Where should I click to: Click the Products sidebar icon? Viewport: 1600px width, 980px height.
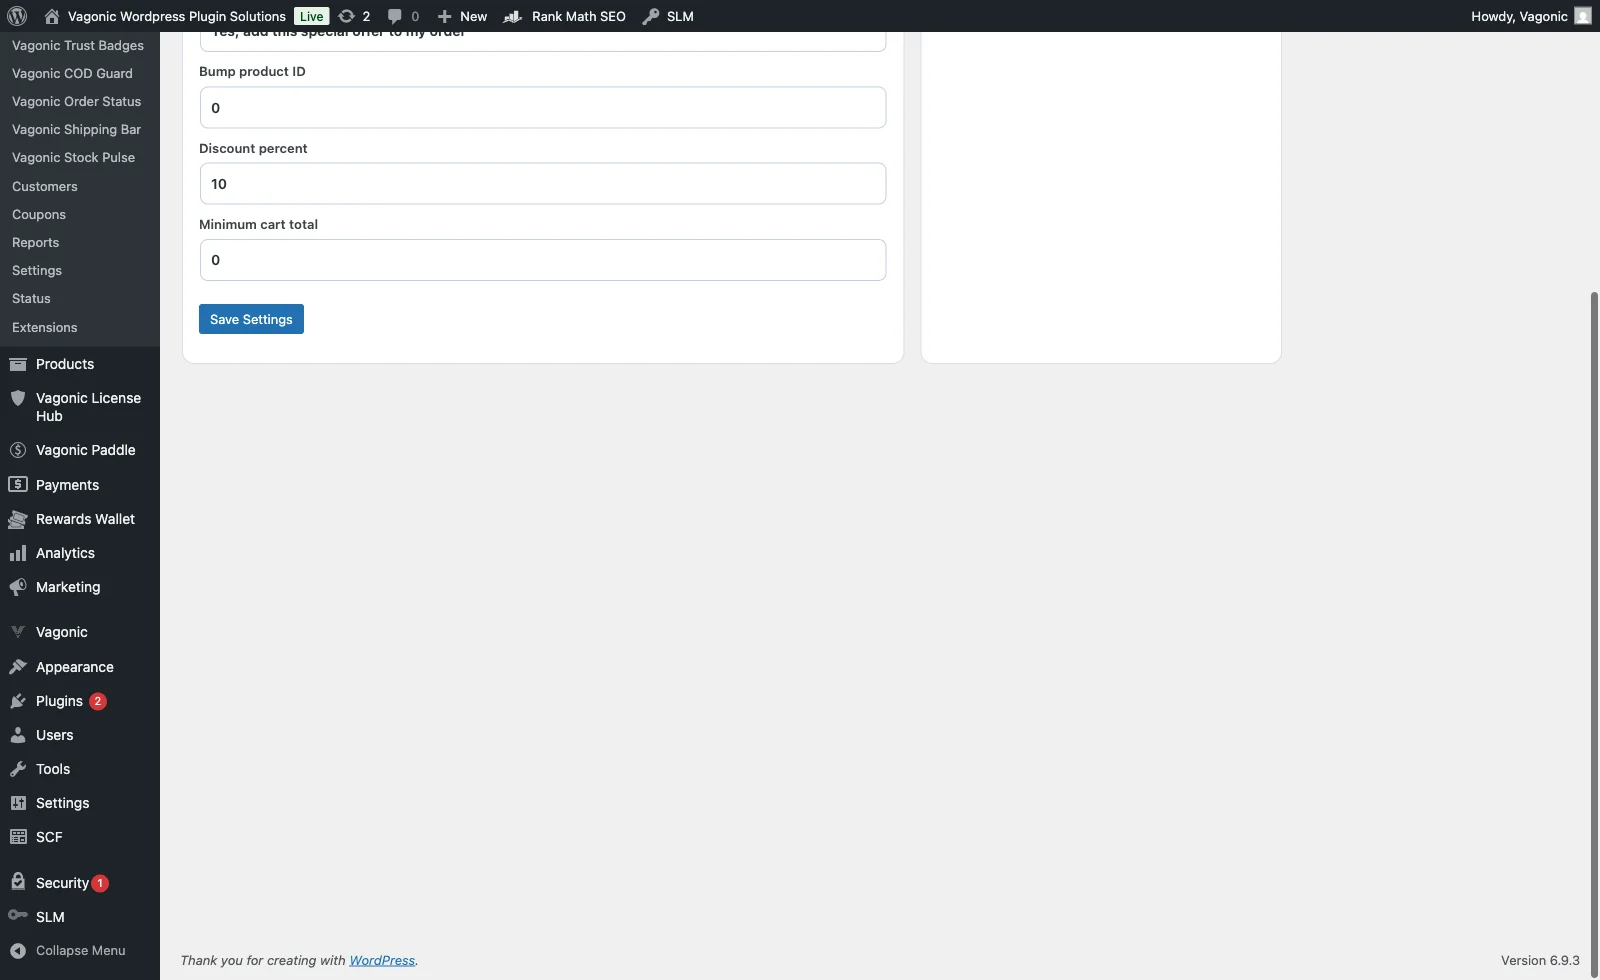pos(18,364)
